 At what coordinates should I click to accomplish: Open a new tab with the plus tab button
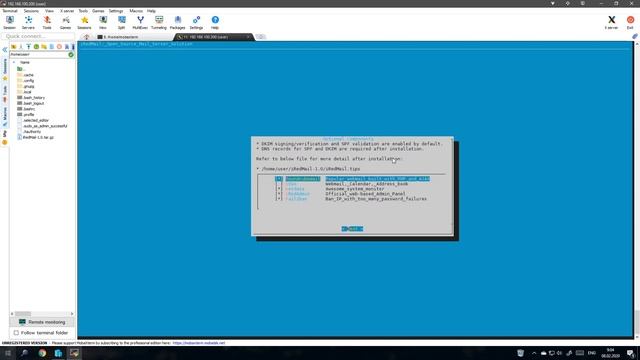click(260, 37)
